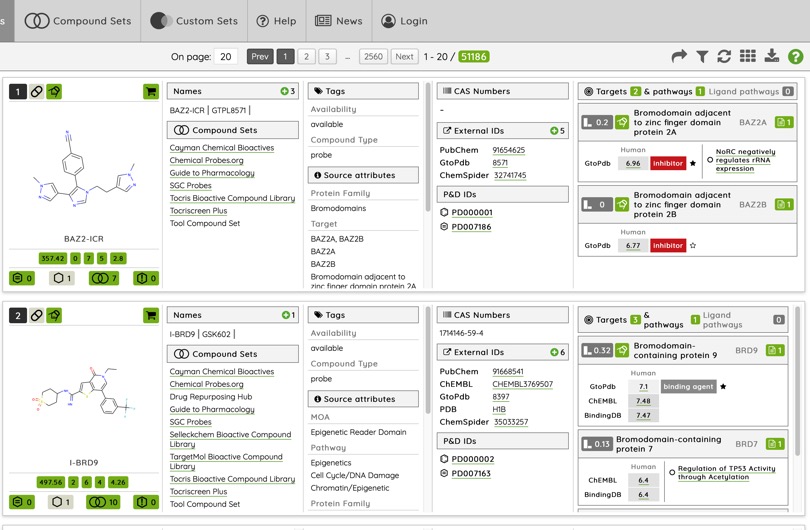Viewport: 810px width, 530px height.
Task: Toggle the filled star for BAZ2A inhibitor
Action: pos(693,163)
